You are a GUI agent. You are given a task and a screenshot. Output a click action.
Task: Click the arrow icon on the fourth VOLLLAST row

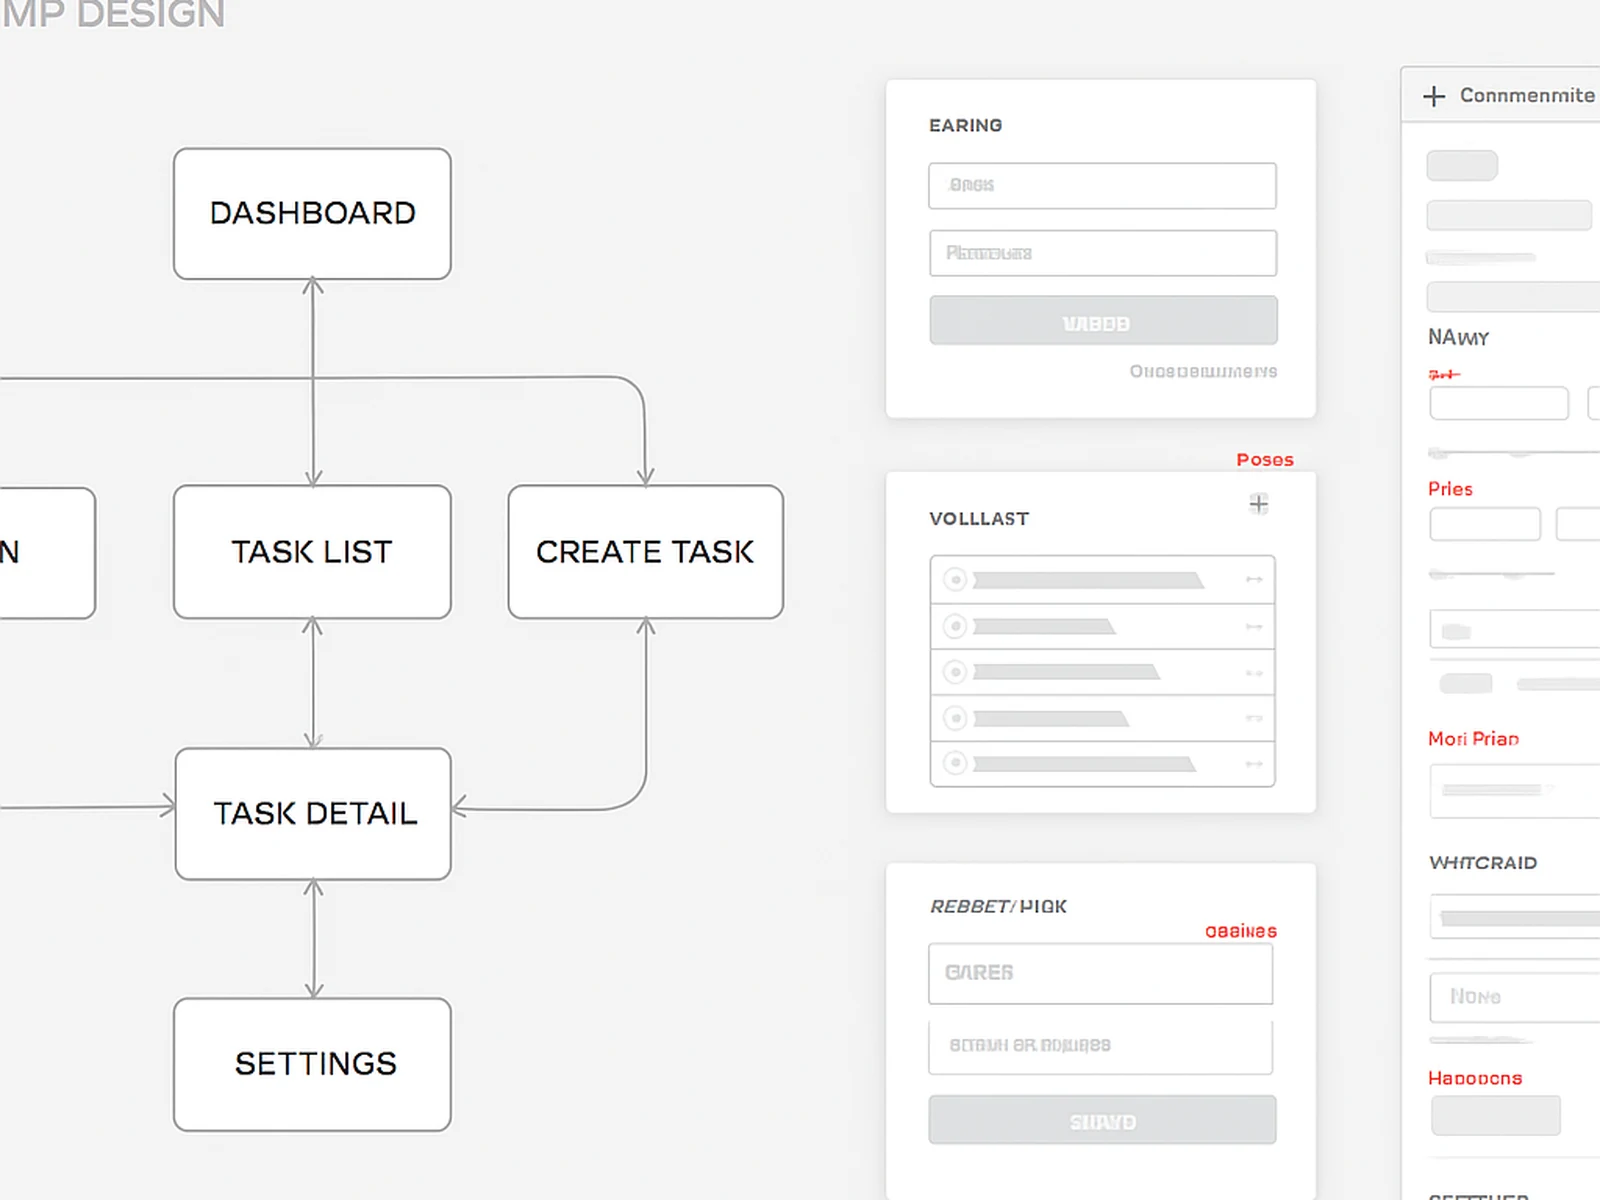[x=1254, y=719]
